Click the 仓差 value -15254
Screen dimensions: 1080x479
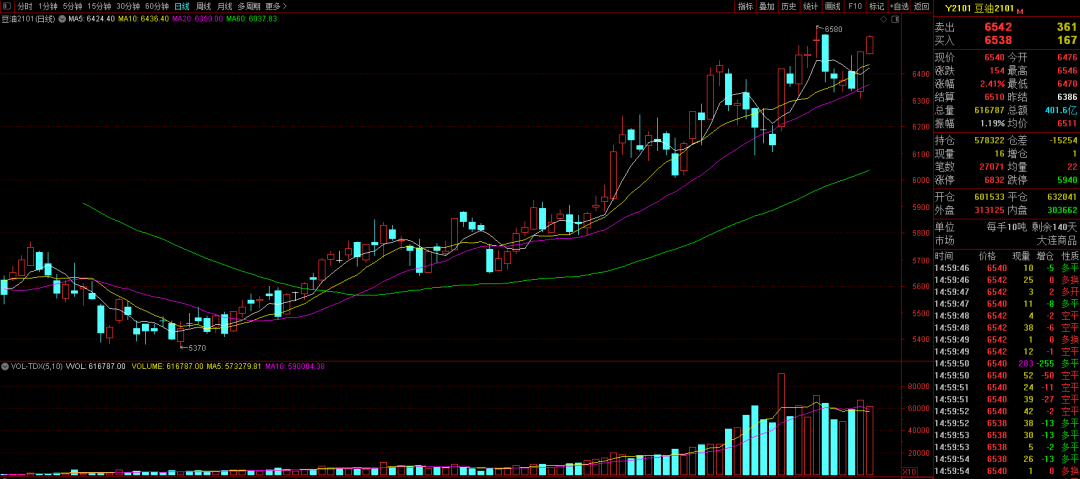point(1061,141)
